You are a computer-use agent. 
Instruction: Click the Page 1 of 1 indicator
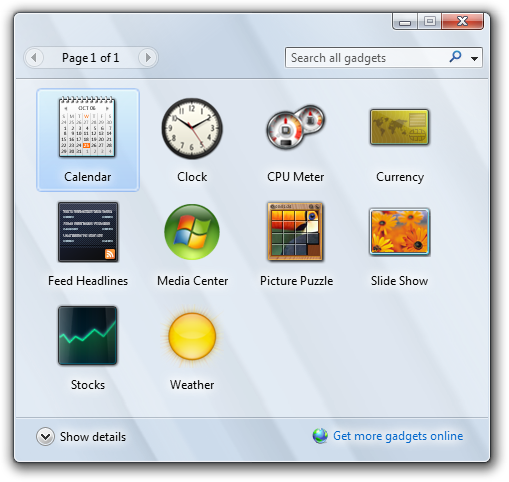pos(90,58)
